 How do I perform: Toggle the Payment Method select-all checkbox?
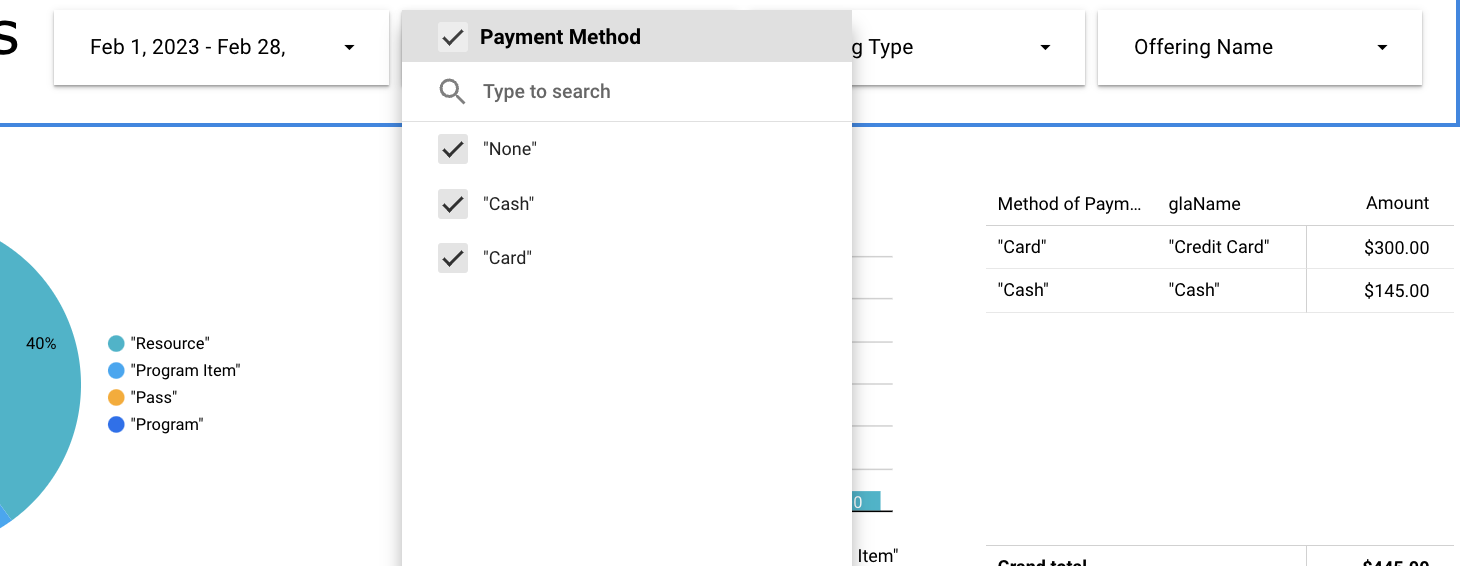453,37
